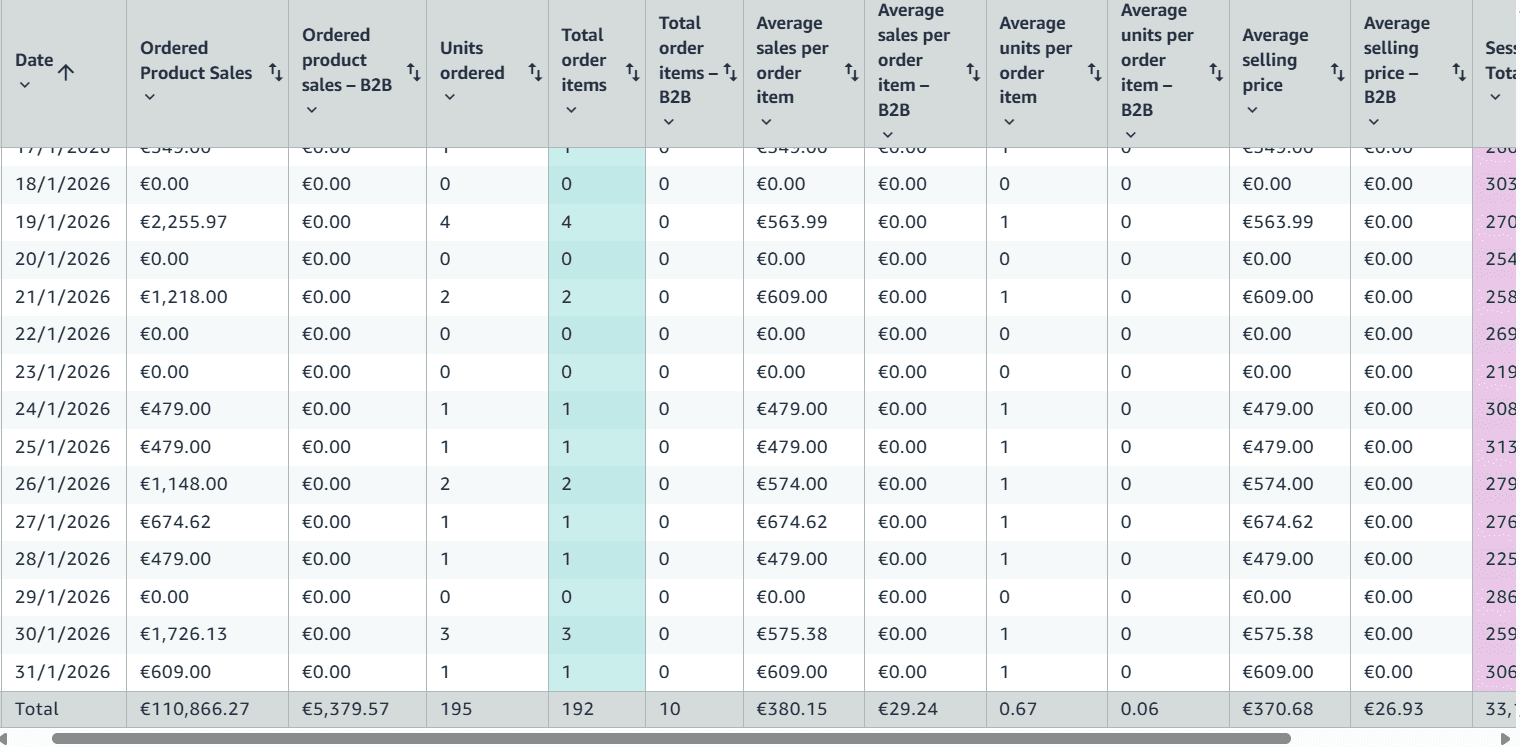Expand chevron below Average selling price header
Screen dimensions: 1520x747
coord(1252,109)
